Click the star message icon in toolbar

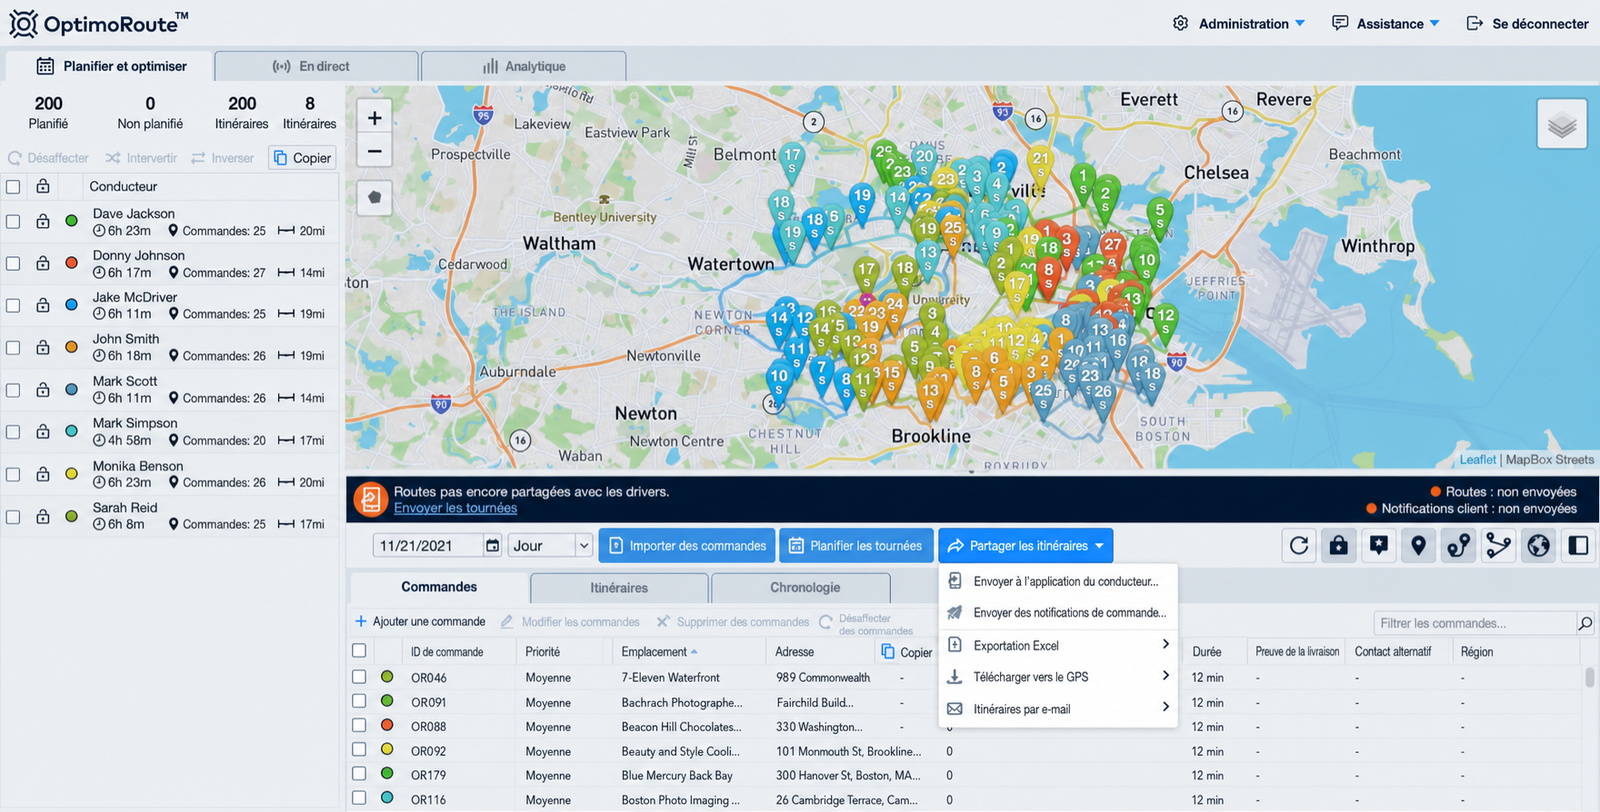pyautogui.click(x=1379, y=546)
